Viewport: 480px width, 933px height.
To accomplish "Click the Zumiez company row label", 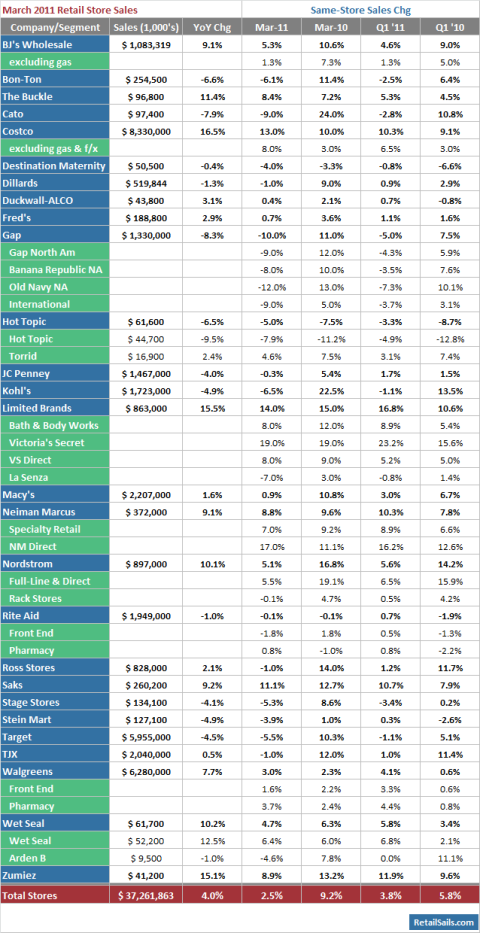I will pyautogui.click(x=55, y=875).
